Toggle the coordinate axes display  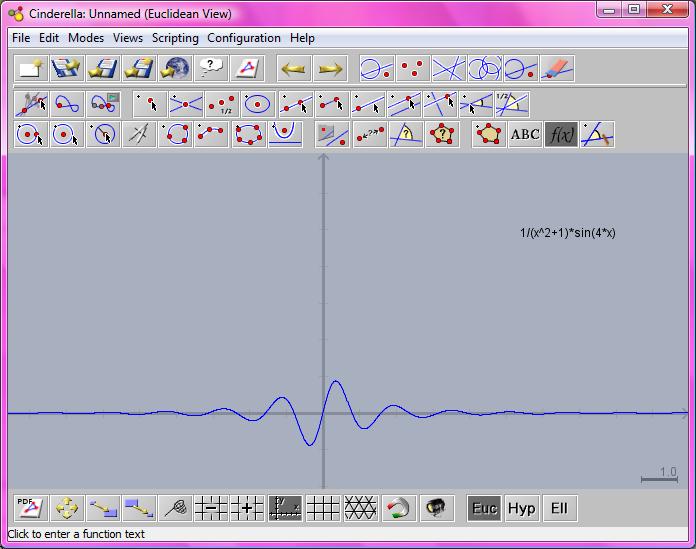point(285,508)
